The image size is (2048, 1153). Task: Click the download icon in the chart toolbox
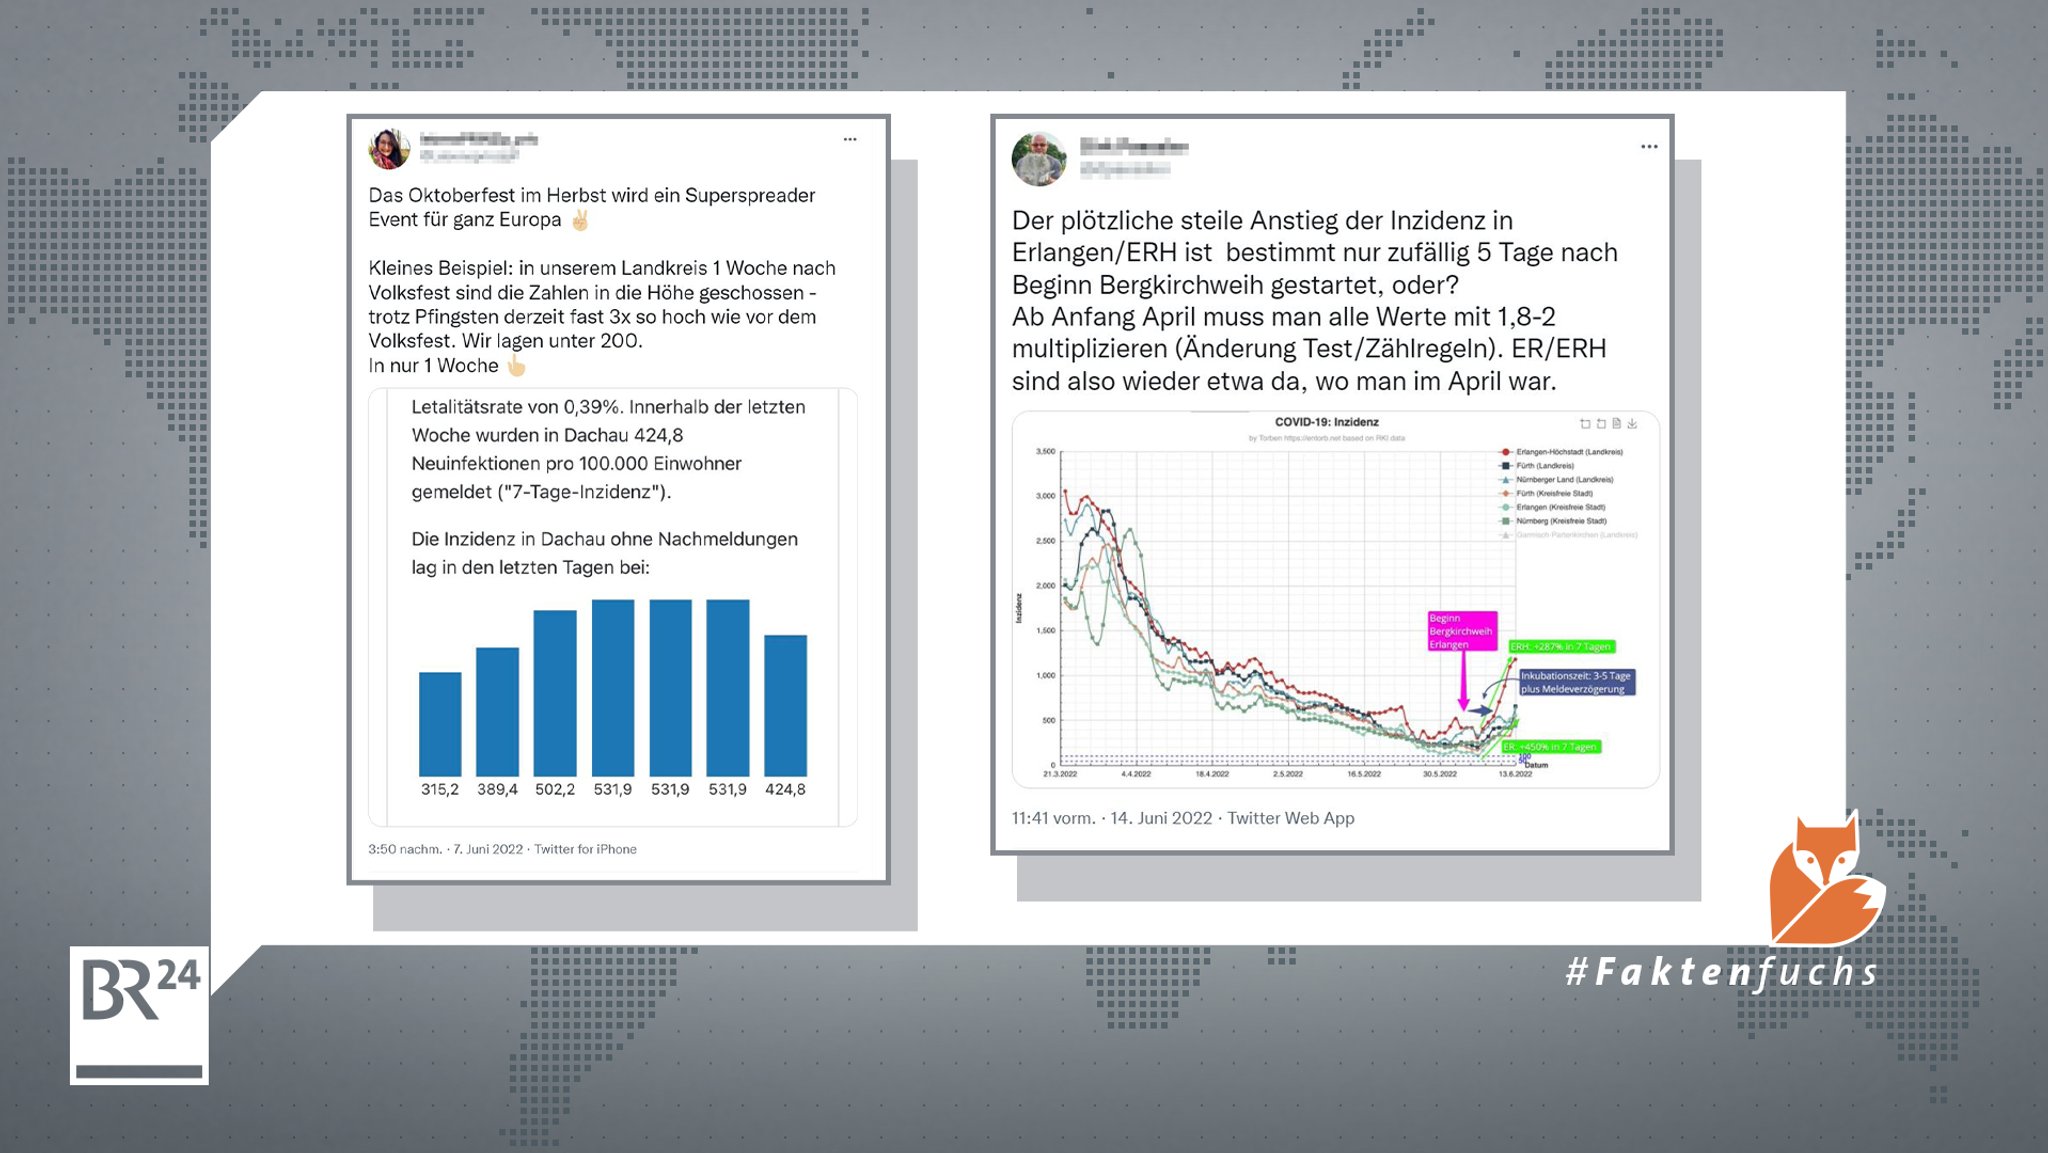coord(1632,424)
